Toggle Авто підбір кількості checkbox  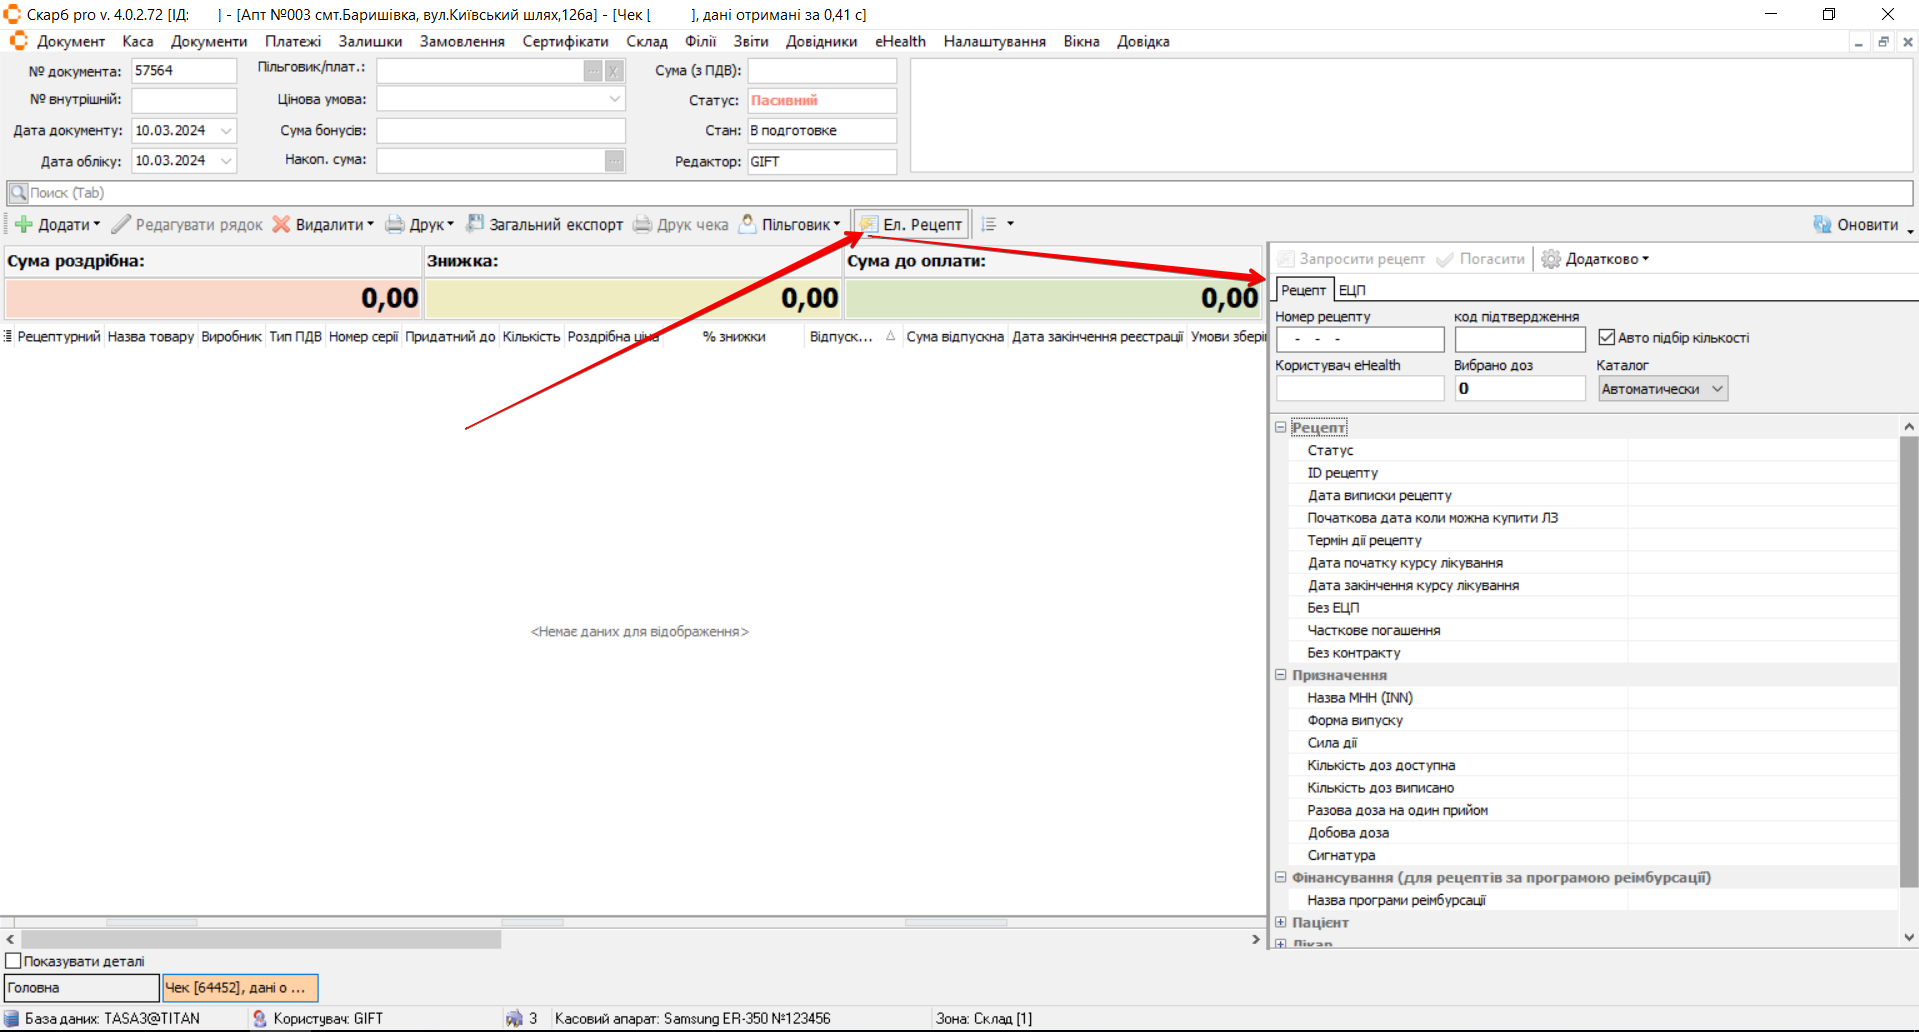[1606, 338]
